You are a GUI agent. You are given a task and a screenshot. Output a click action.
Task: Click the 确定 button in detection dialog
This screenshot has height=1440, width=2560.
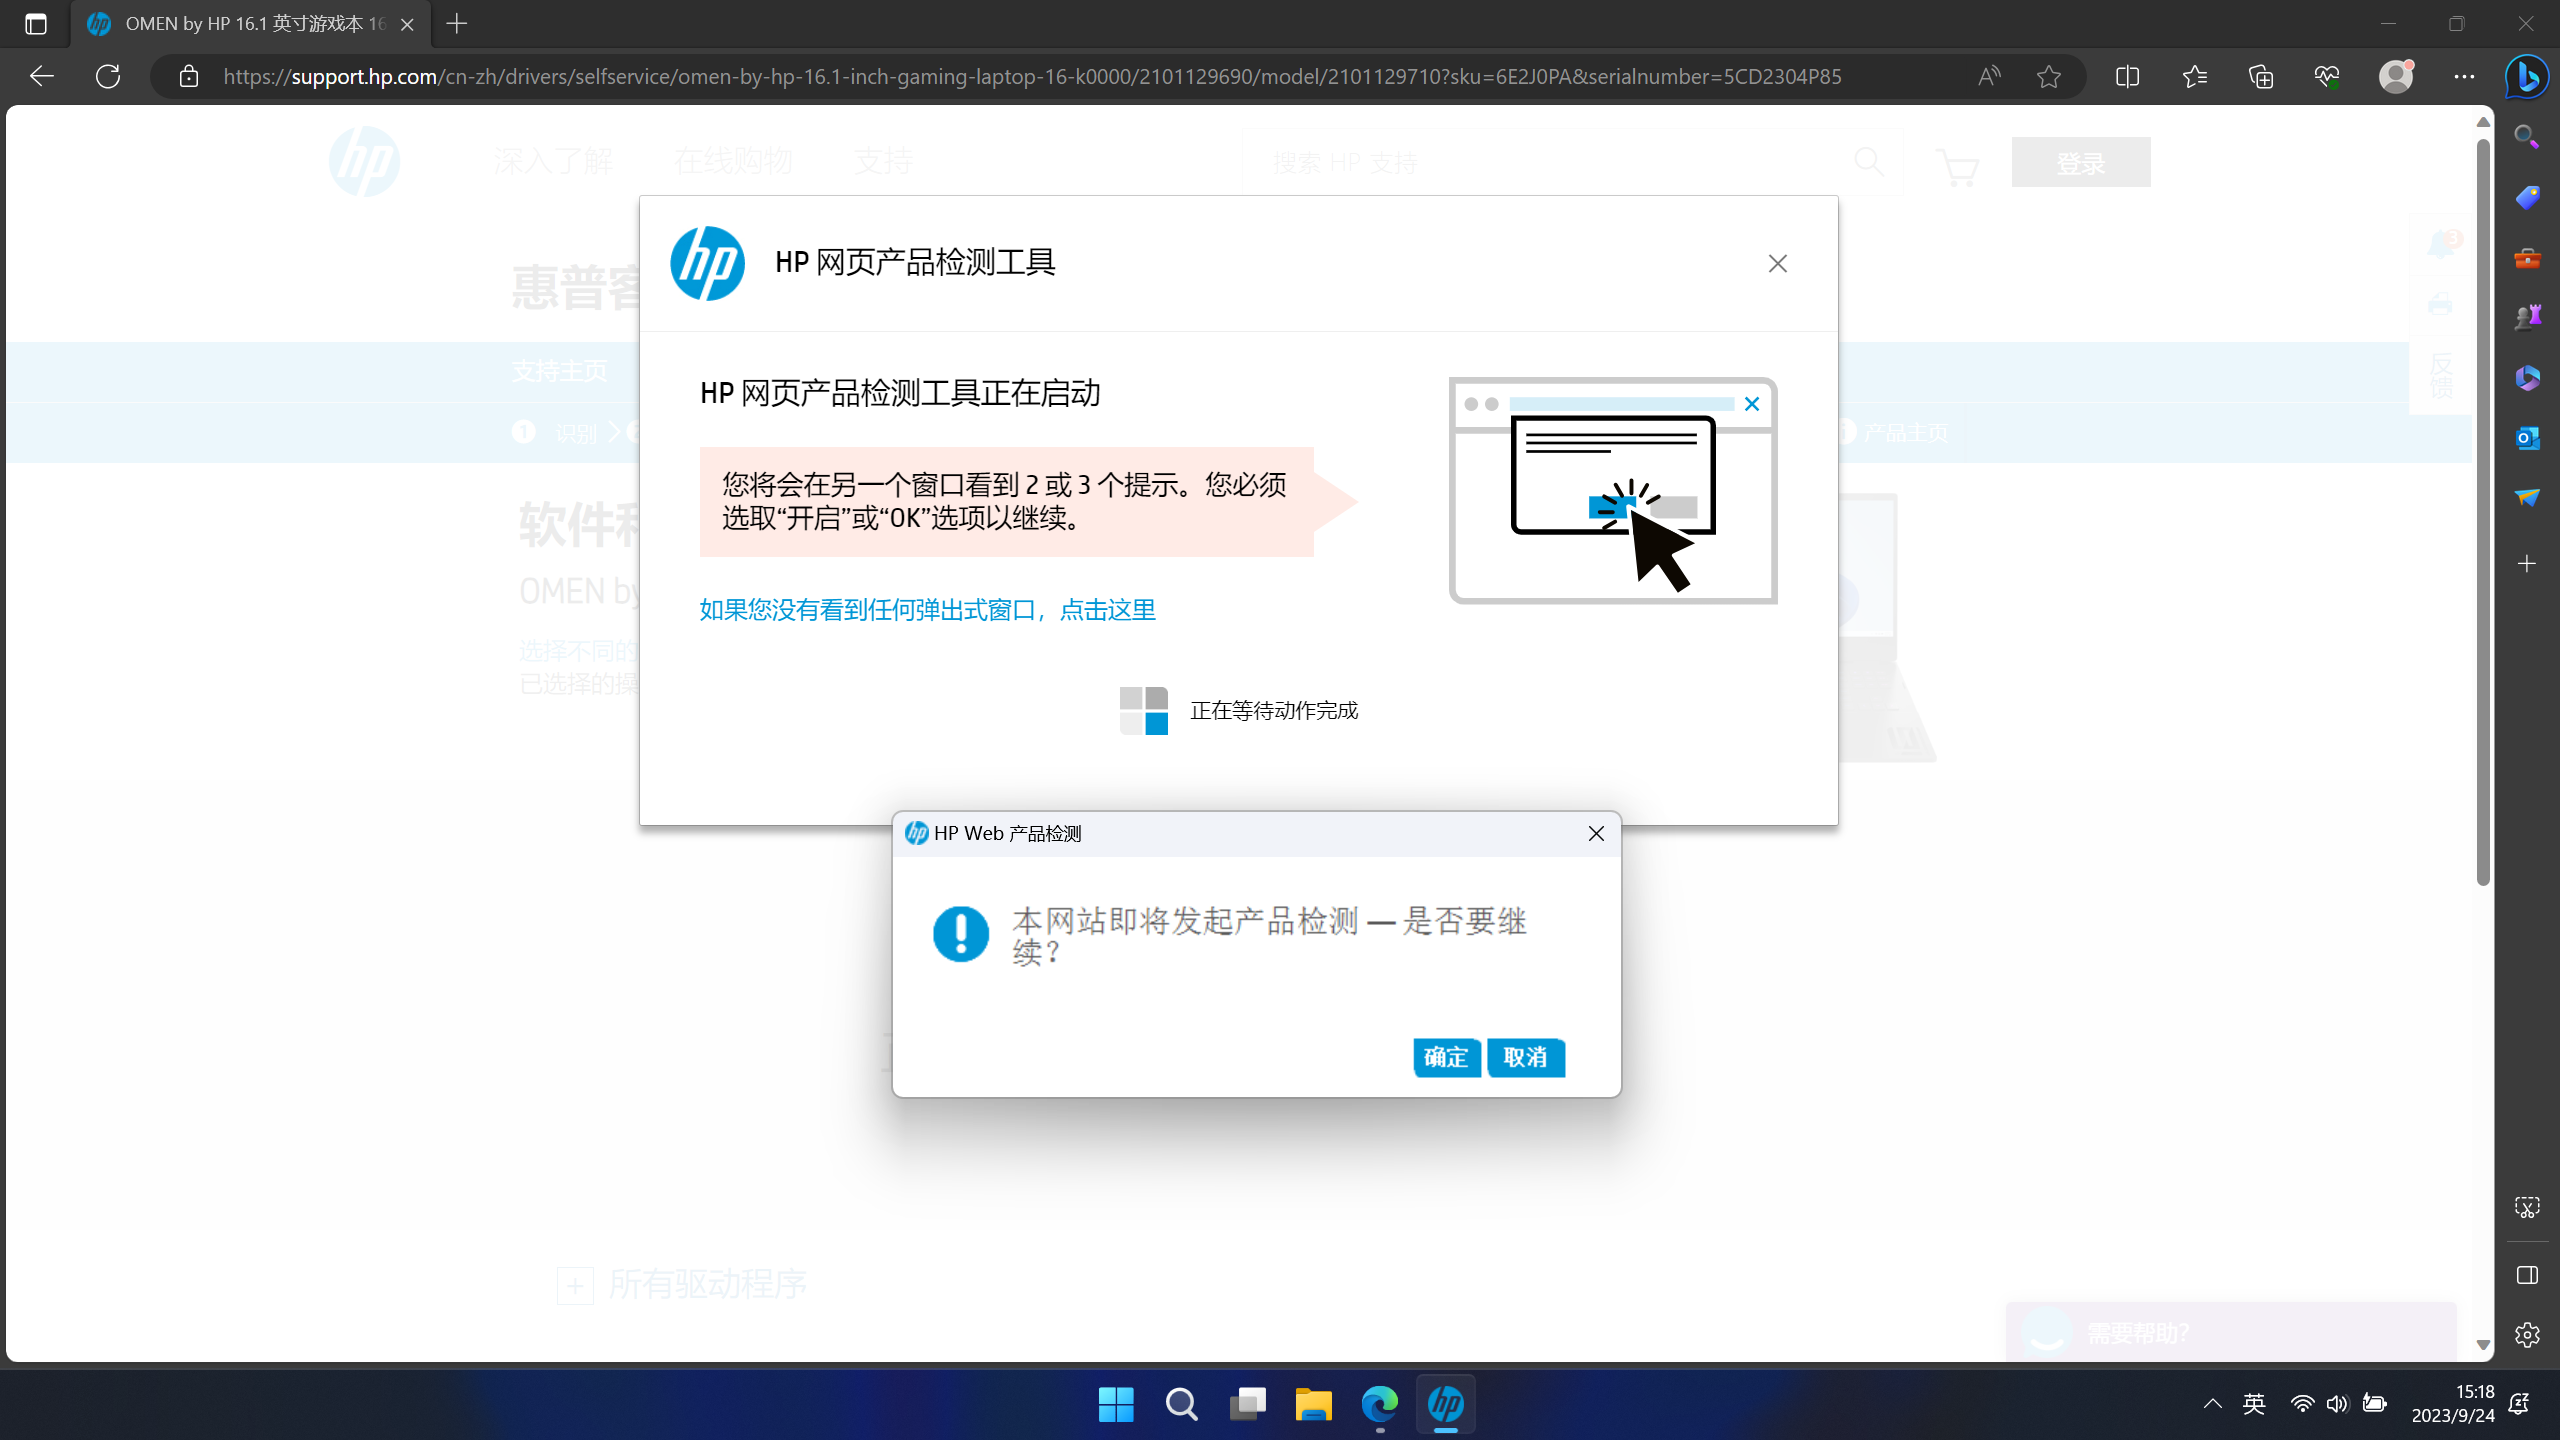tap(1446, 1057)
